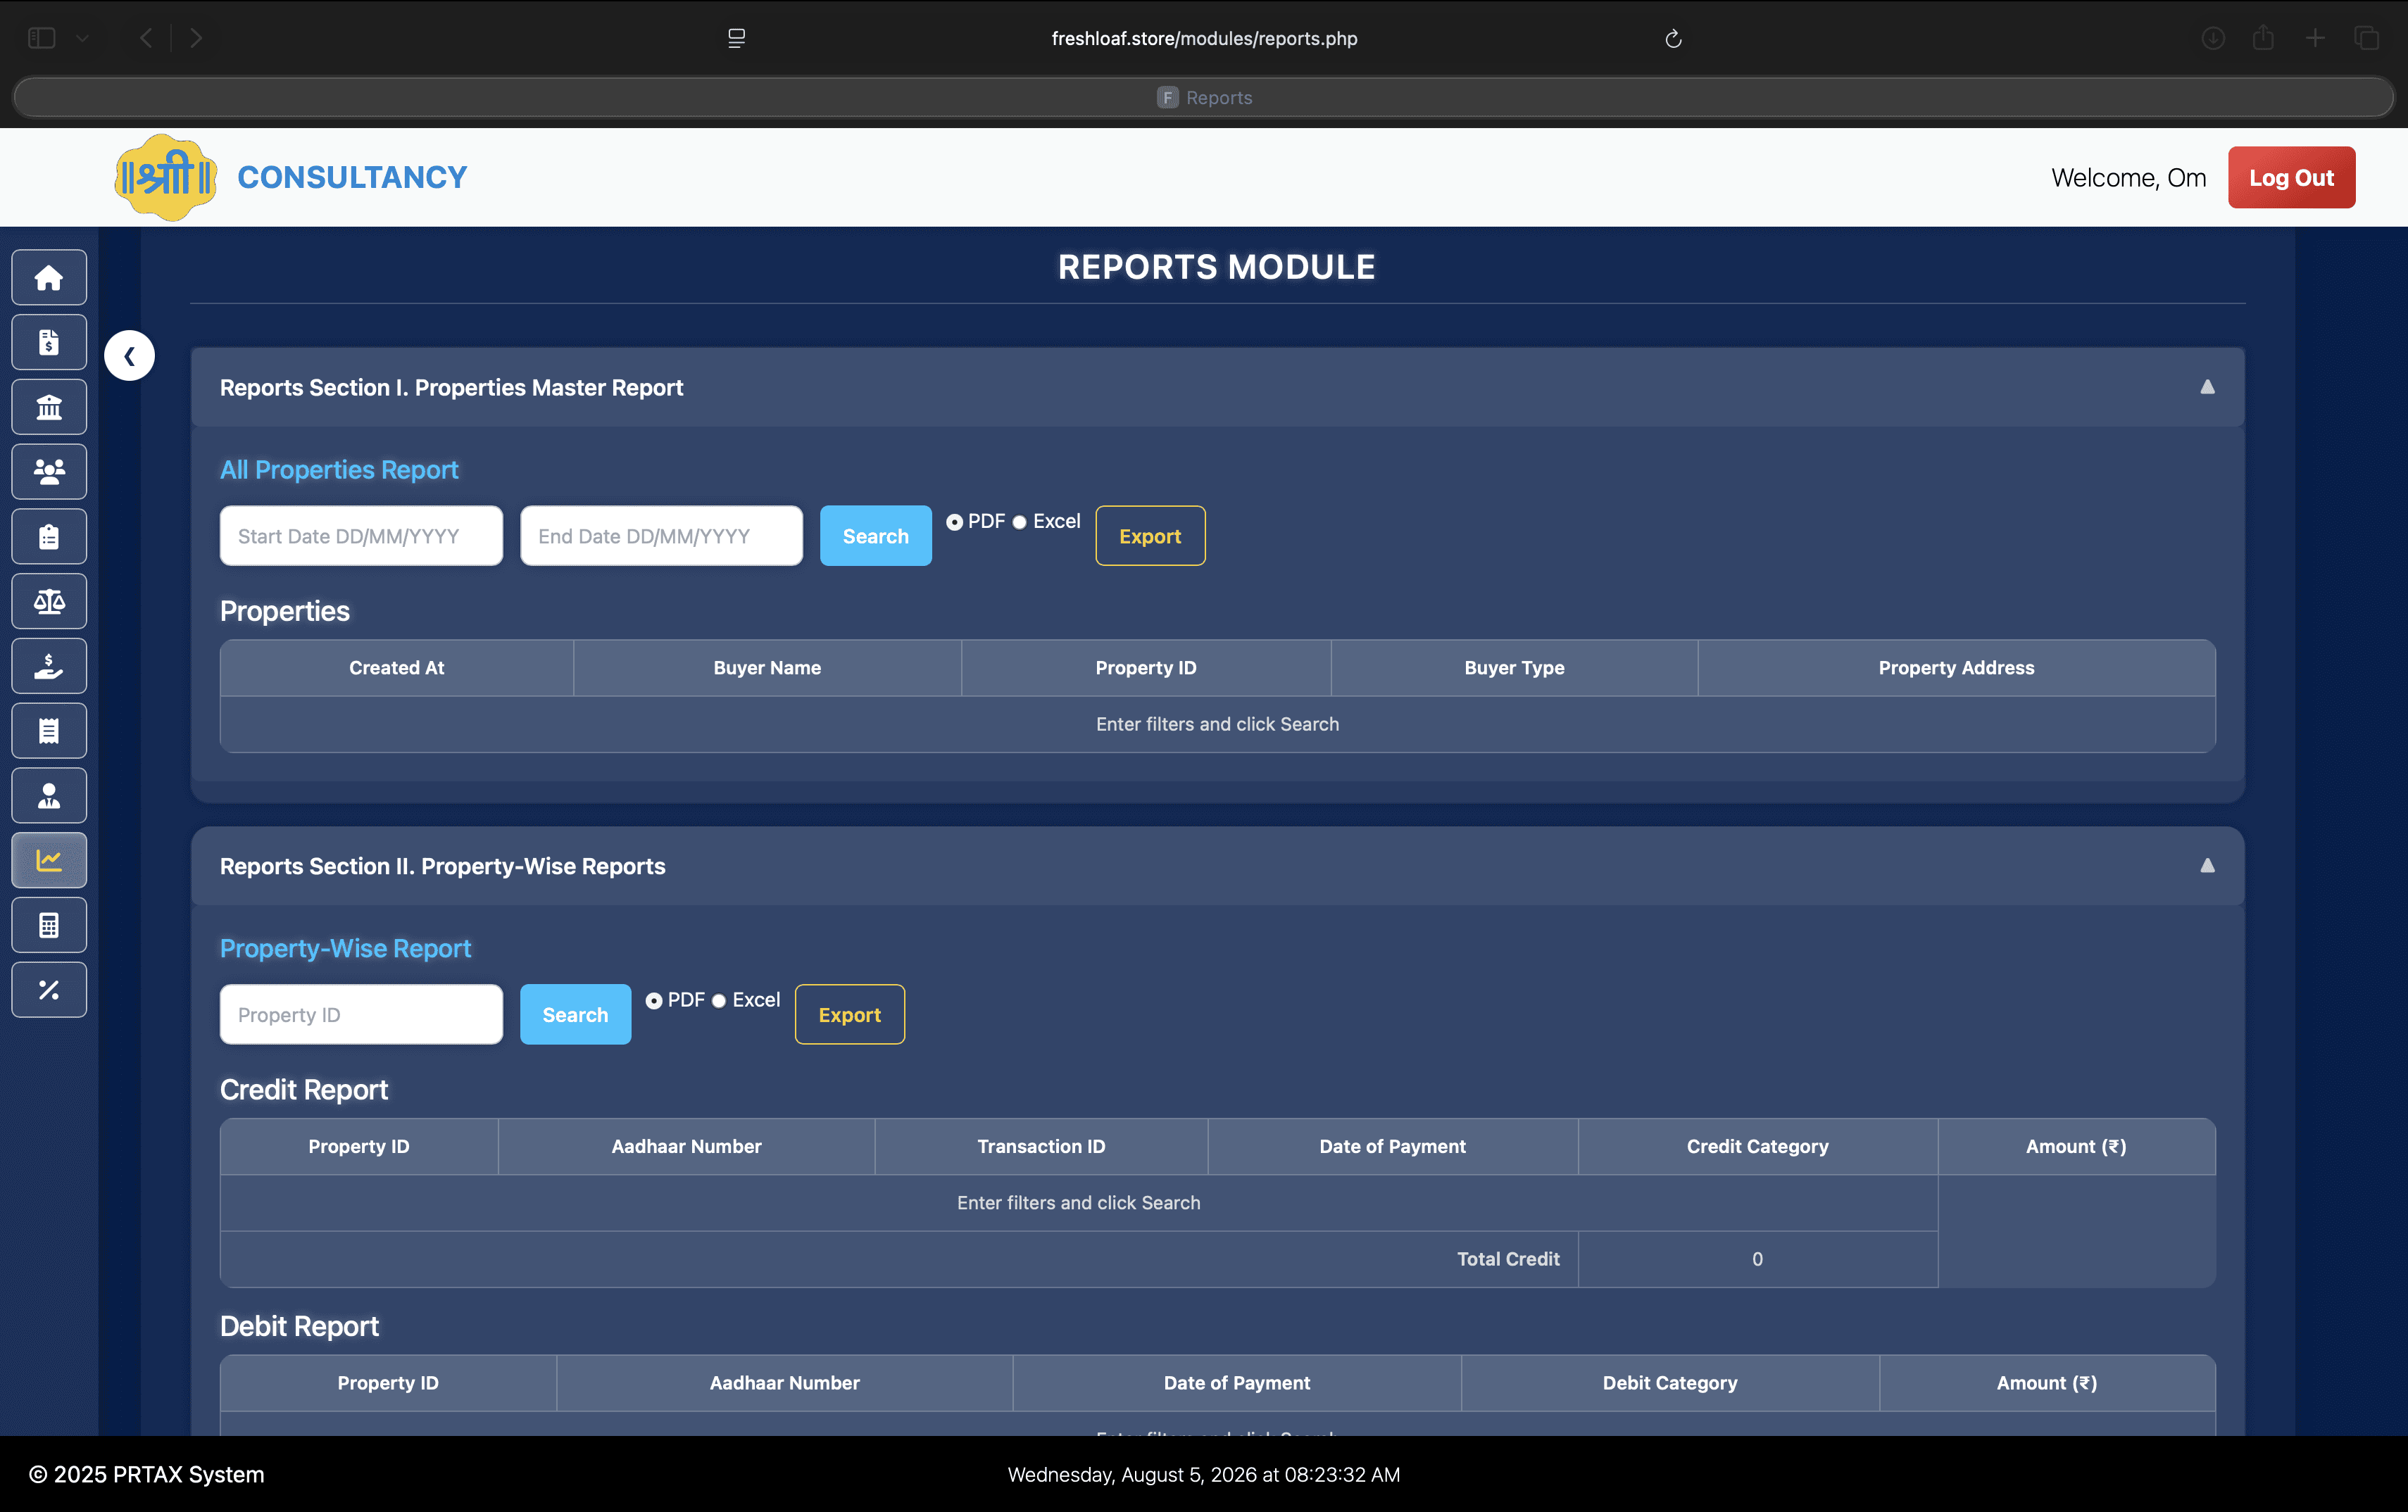Image resolution: width=2408 pixels, height=1512 pixels.
Task: Open browser sidebar panel icon
Action: coord(41,38)
